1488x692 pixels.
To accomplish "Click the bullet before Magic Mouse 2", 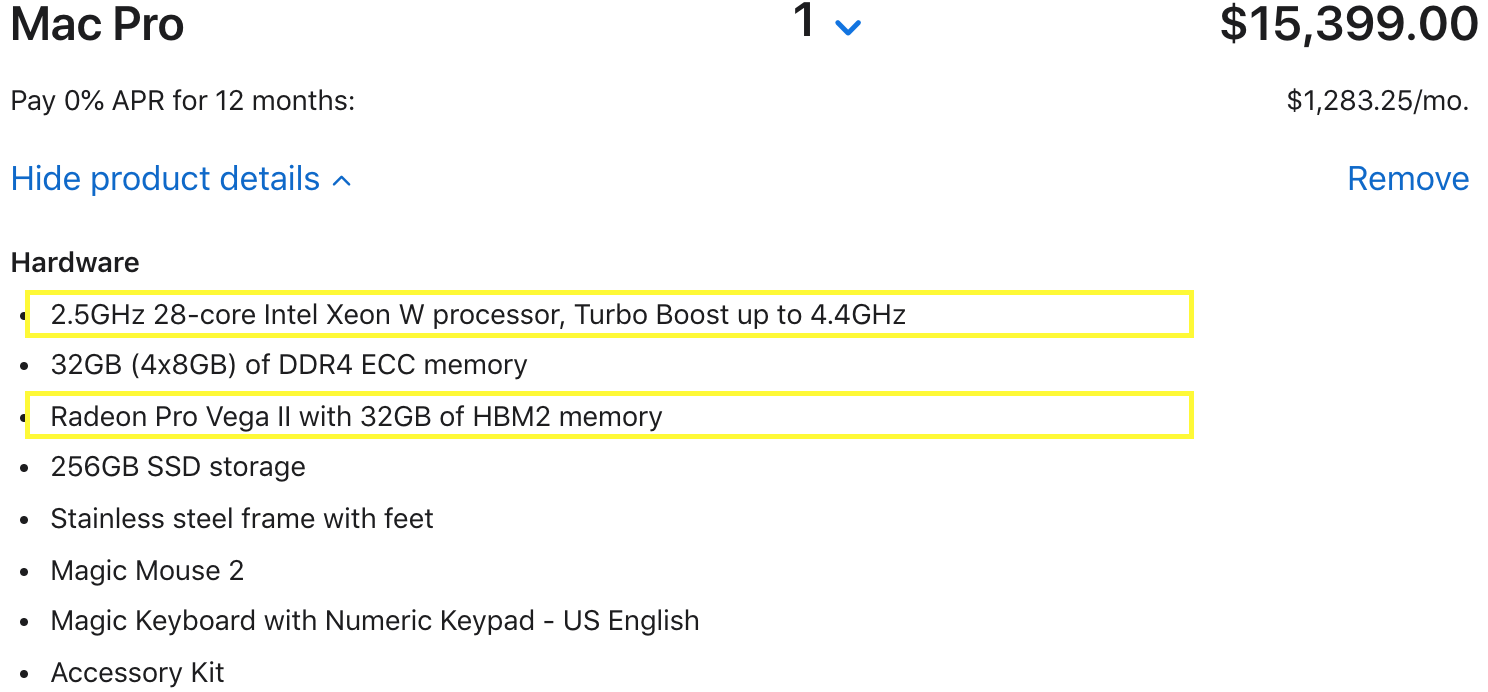I will (25, 573).
